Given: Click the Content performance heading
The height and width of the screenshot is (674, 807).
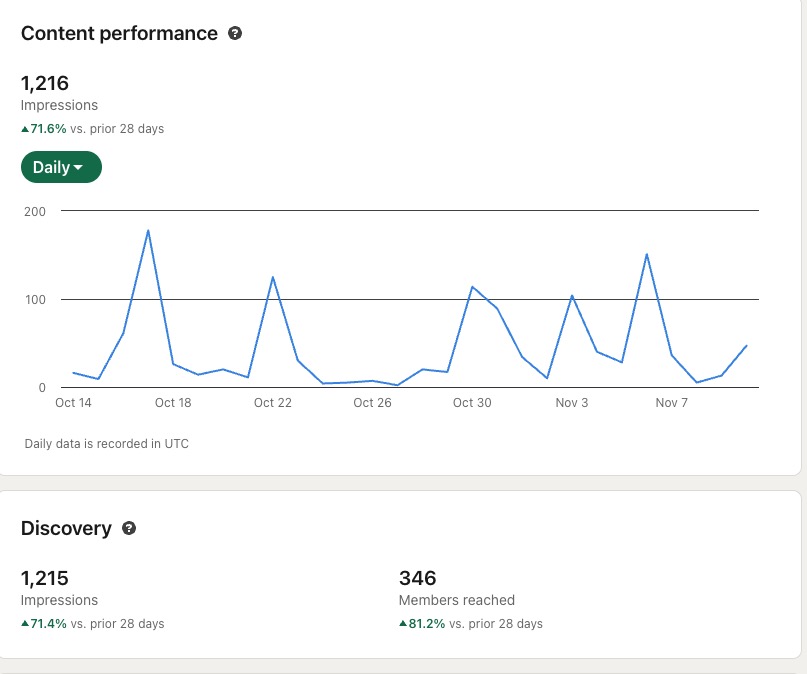Looking at the screenshot, I should tap(119, 33).
